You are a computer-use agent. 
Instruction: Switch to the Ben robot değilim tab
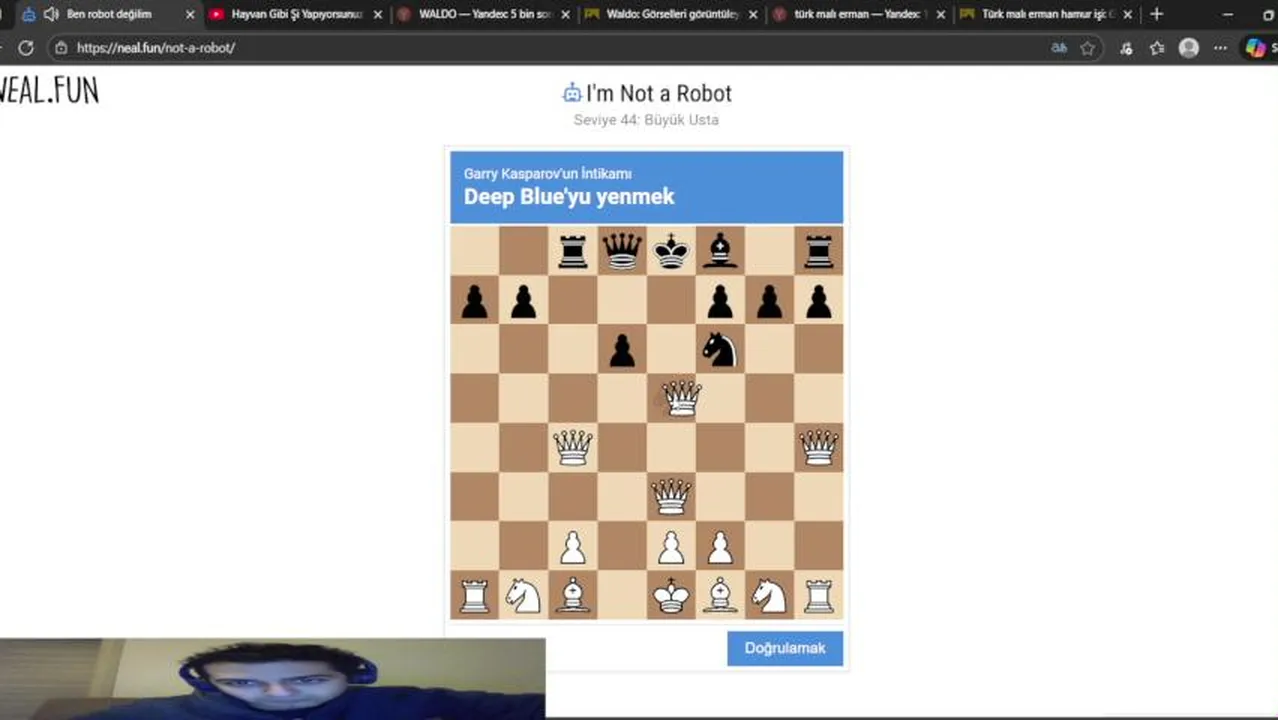pos(108,14)
